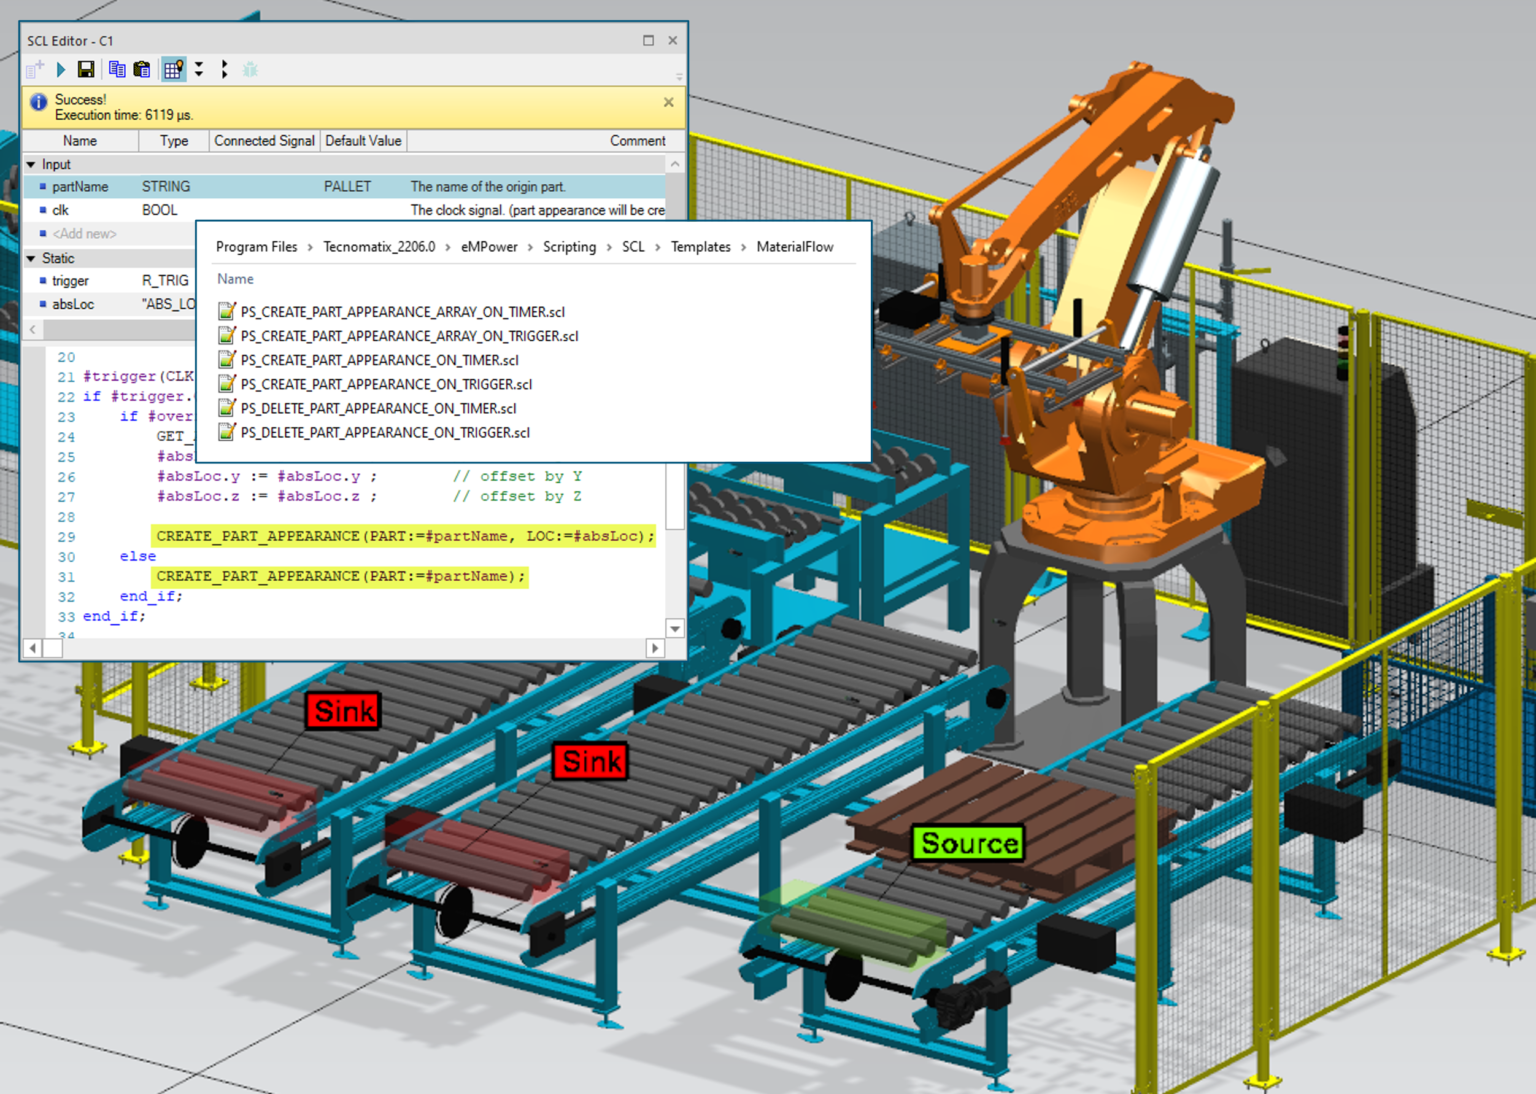Click the collapse-all arrows icon

224,69
